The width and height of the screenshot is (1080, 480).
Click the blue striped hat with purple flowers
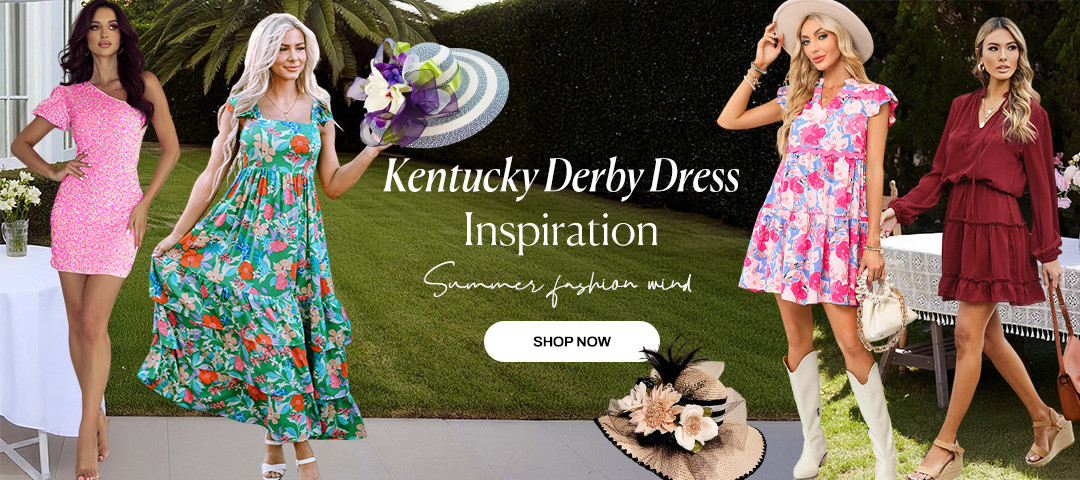click(428, 94)
